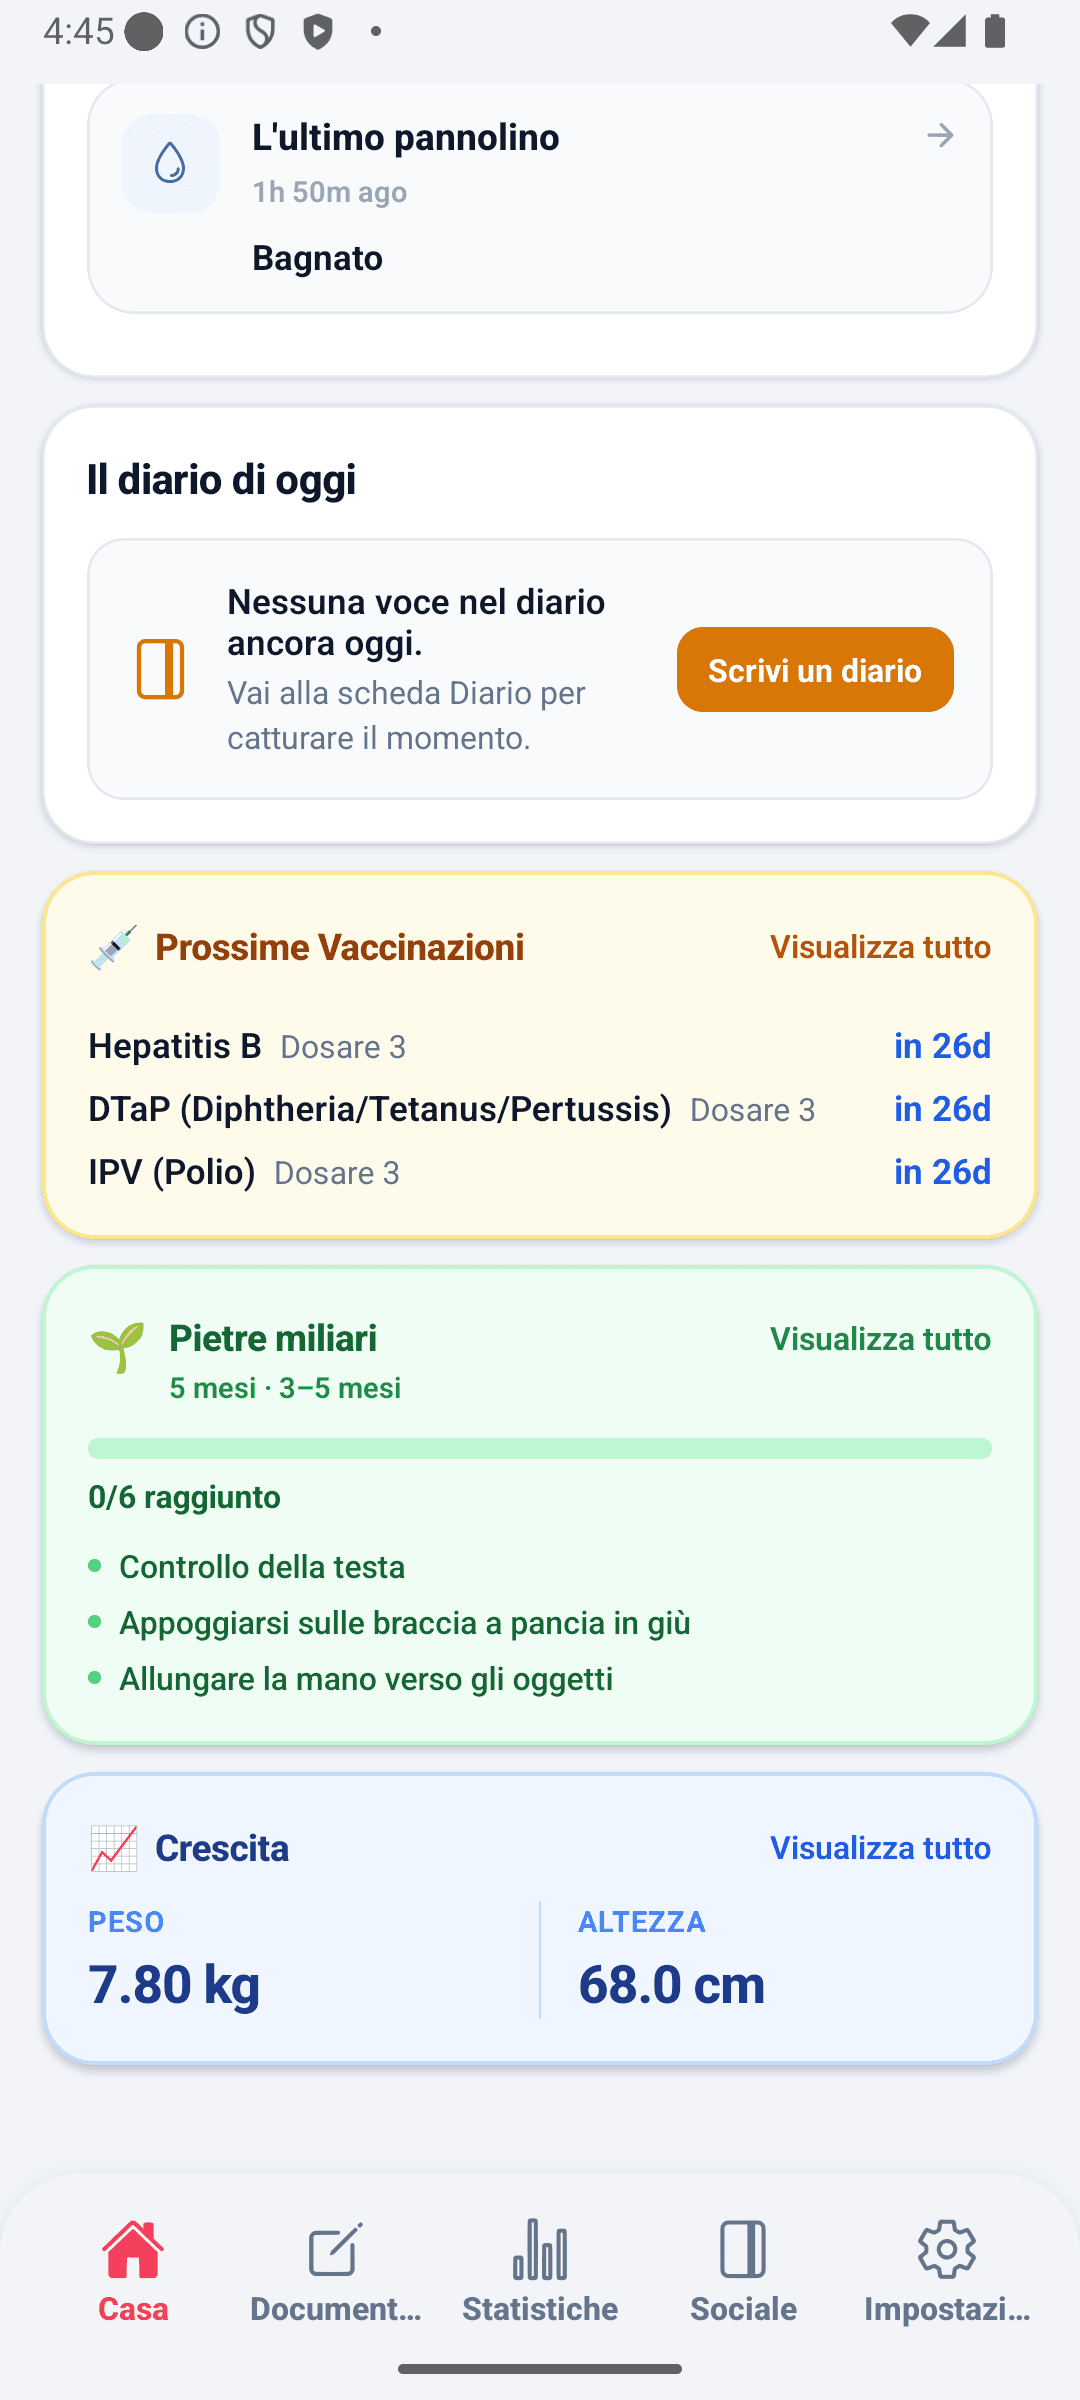
Task: Select the Hepatitis B vaccine row
Action: click(x=540, y=1046)
